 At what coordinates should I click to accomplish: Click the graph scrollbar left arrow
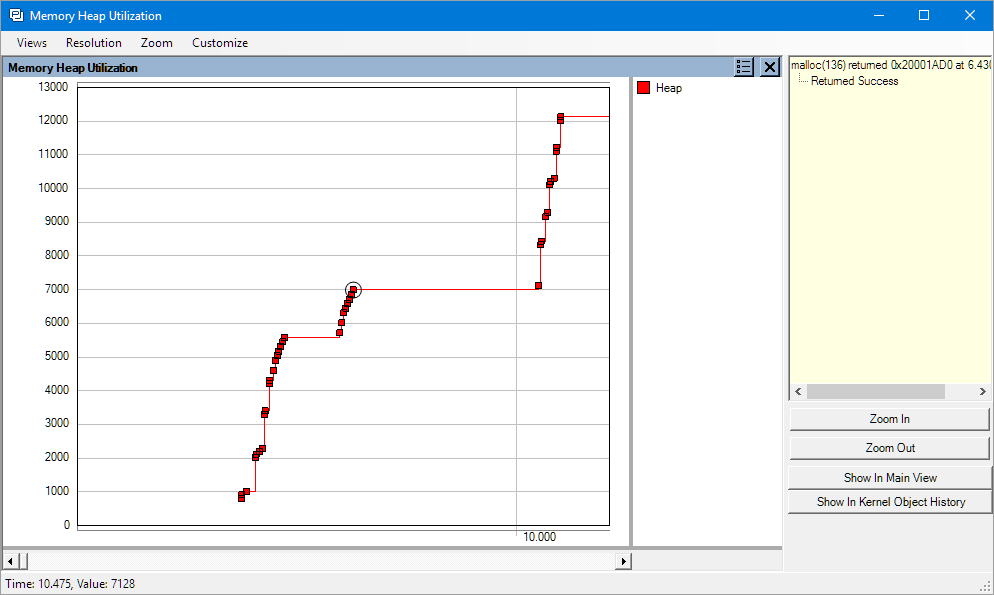pyautogui.click(x=9, y=561)
